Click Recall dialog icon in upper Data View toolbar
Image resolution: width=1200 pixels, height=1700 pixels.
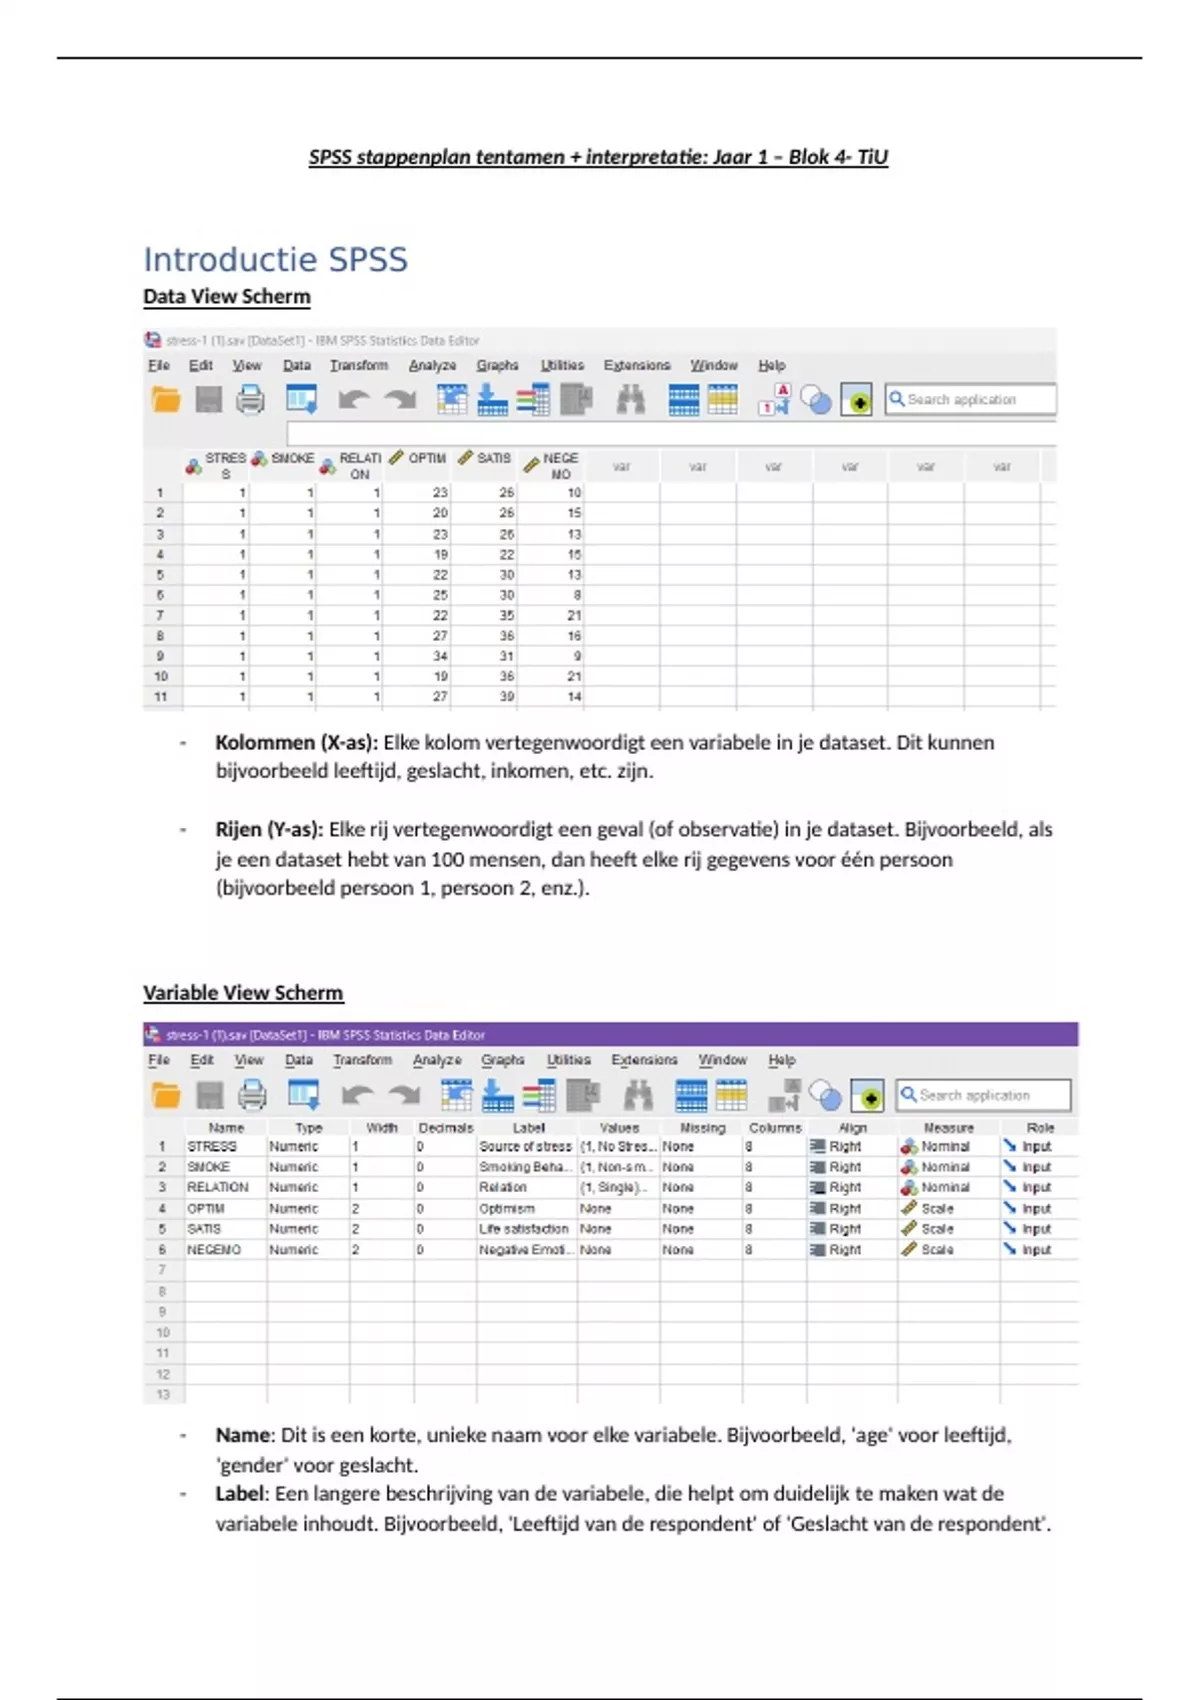coord(301,400)
